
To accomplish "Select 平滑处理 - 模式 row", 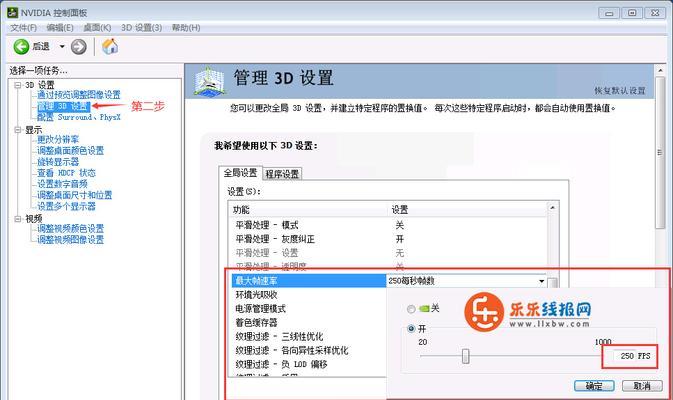I will click(389, 225).
